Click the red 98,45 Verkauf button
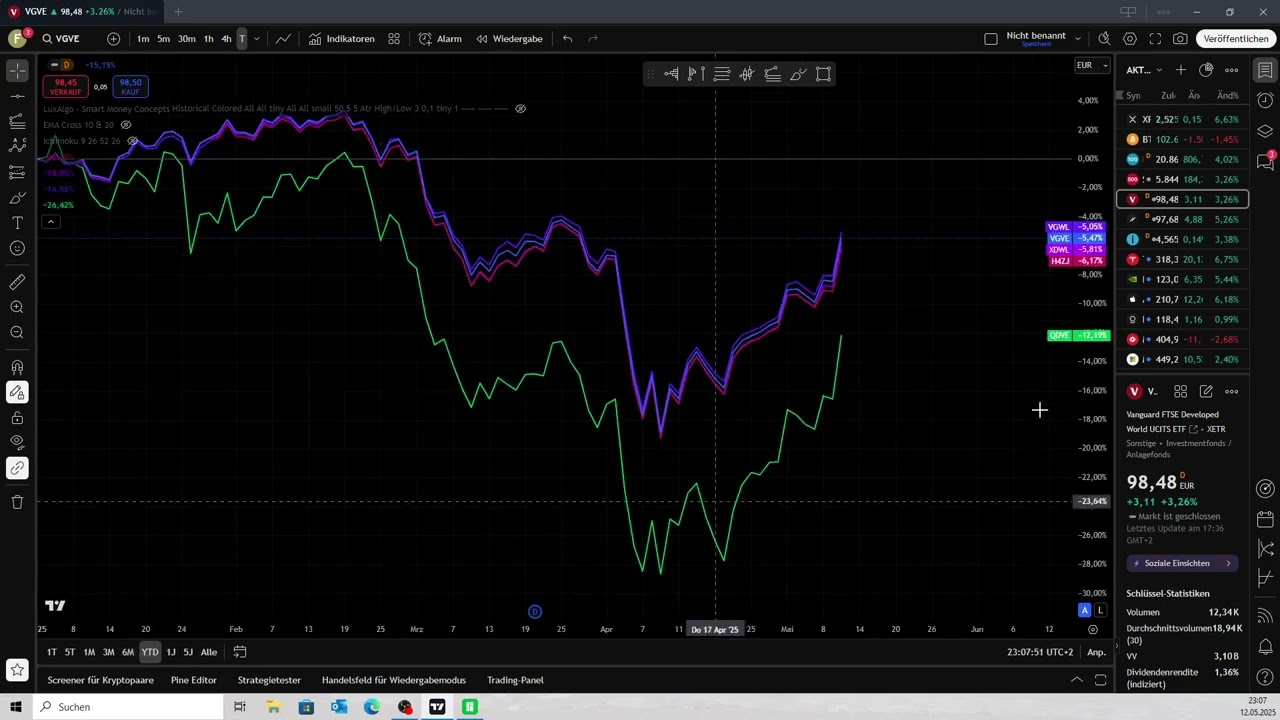The image size is (1280, 720). point(66,87)
